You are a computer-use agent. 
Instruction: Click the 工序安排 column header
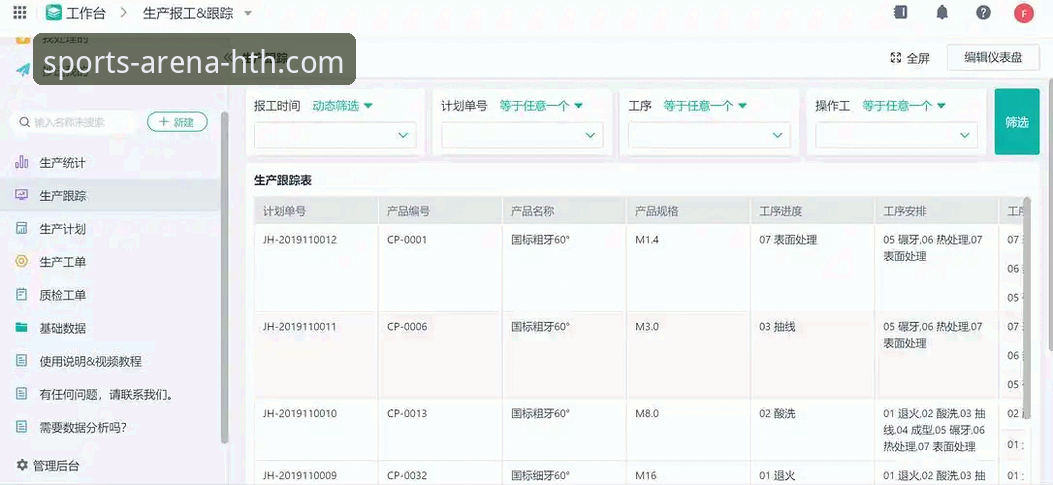point(937,211)
